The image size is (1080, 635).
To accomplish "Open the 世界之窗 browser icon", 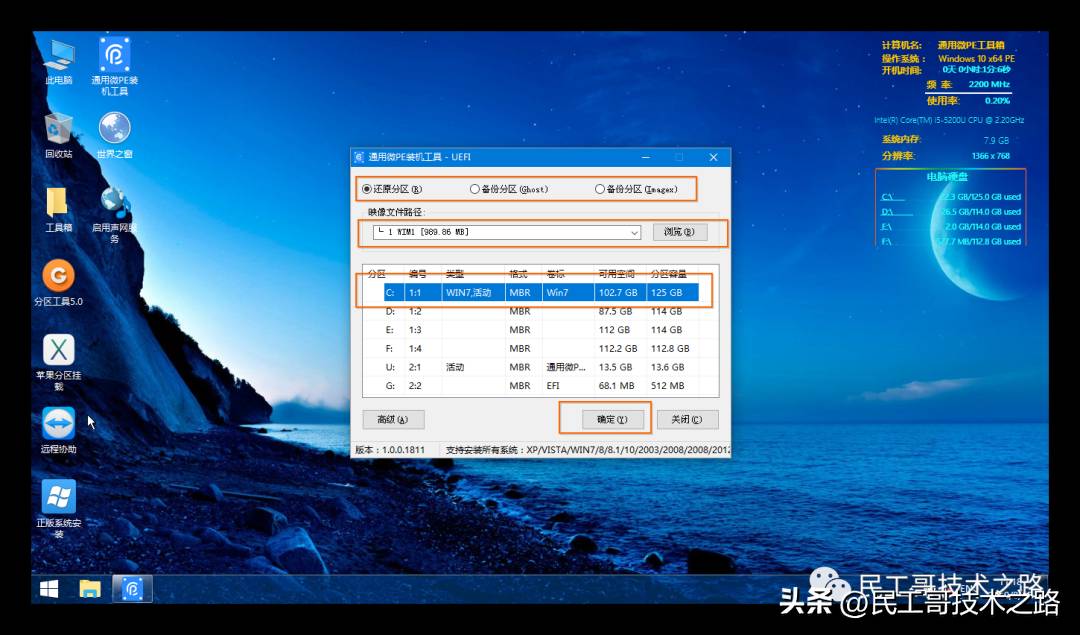I will point(114,136).
